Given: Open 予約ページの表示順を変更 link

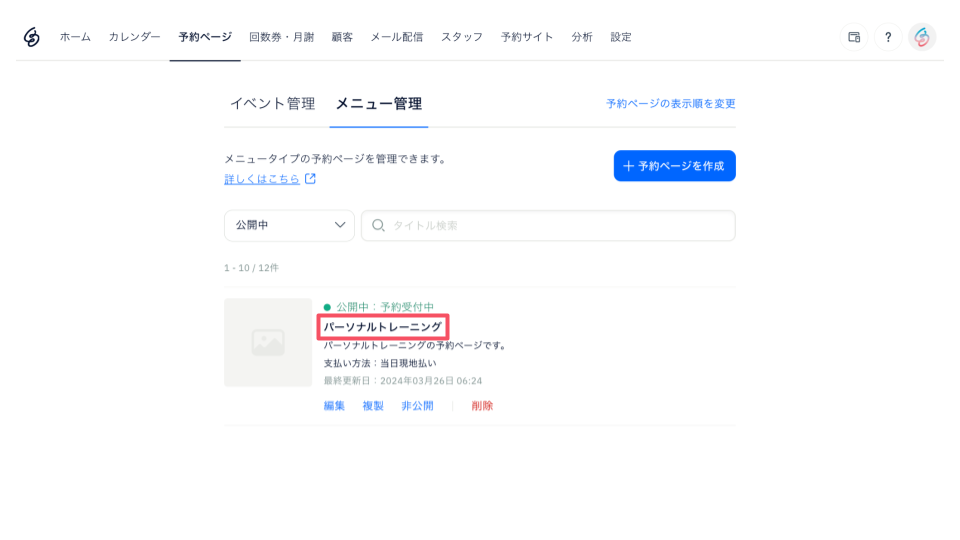Looking at the screenshot, I should click(x=671, y=104).
